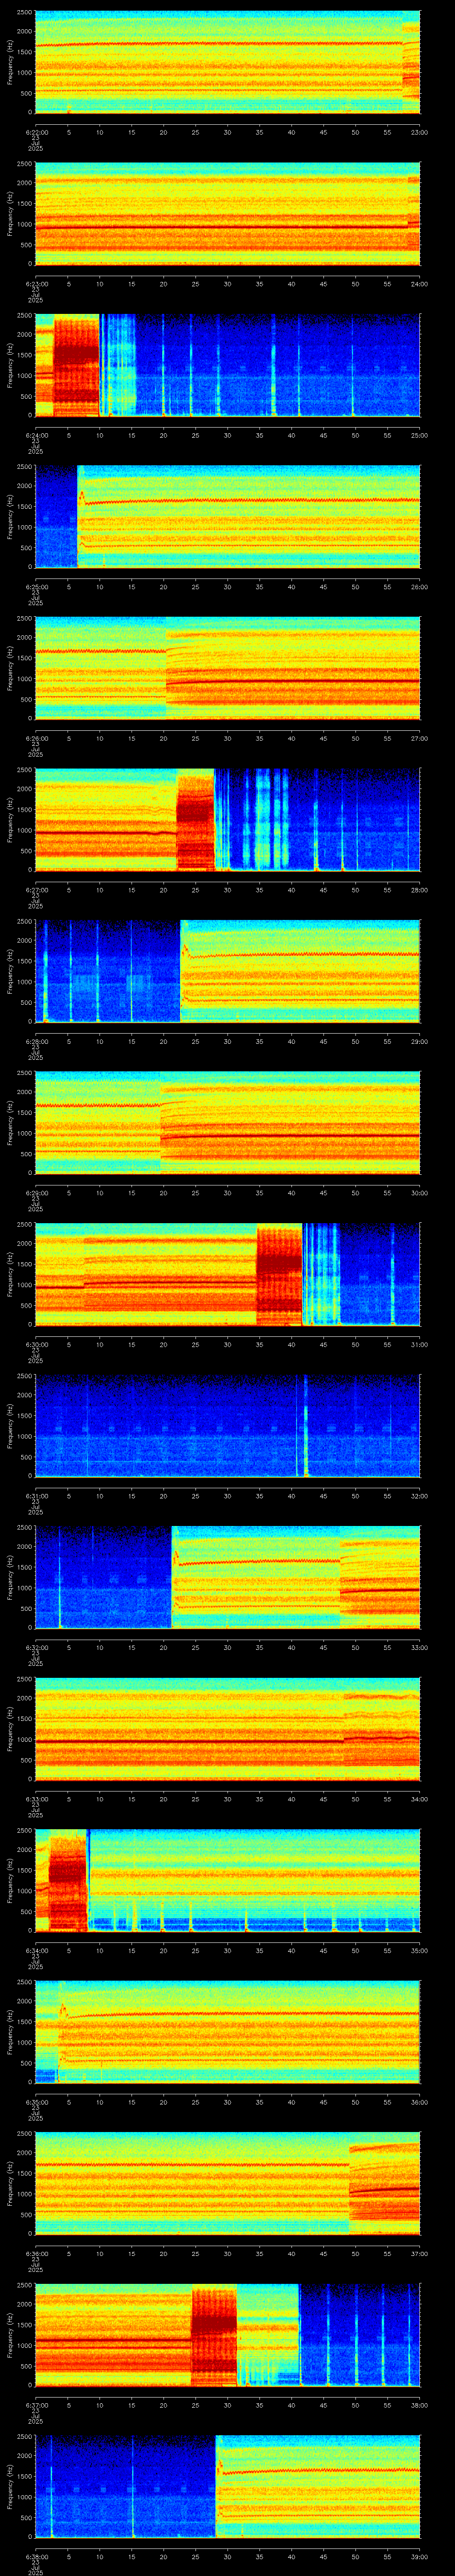
Task: Click the 35:00 end time label
Action: [419, 1951]
